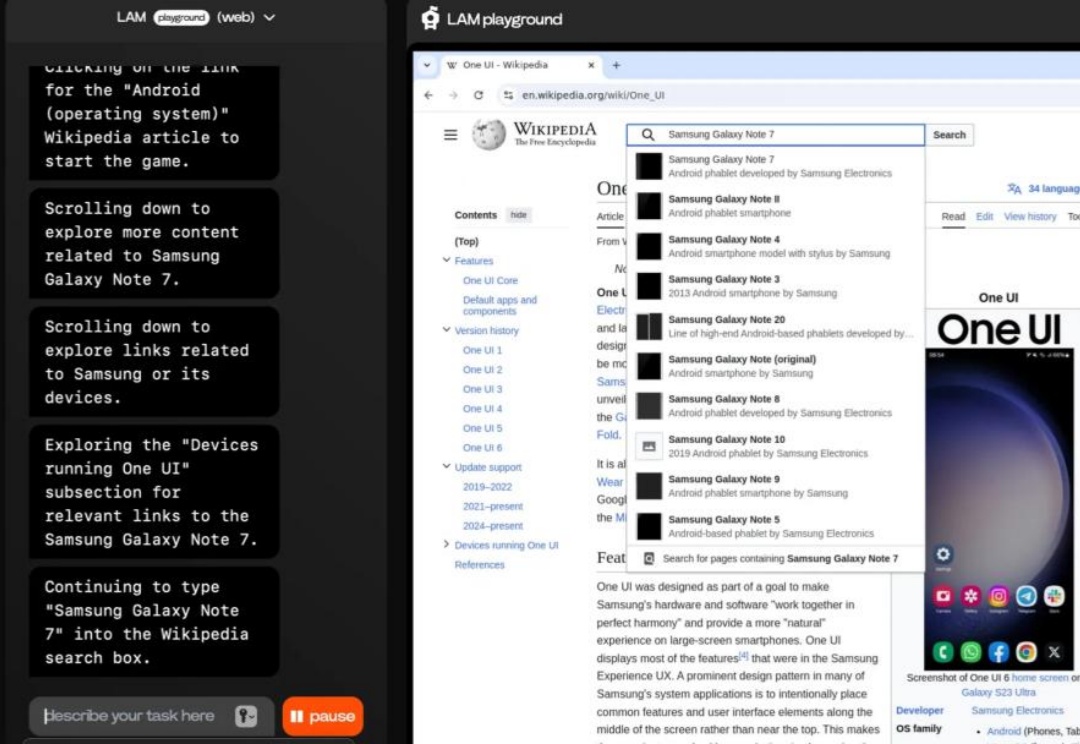Open the LAM playground web mode dropdown
The height and width of the screenshot is (744, 1080).
269,17
